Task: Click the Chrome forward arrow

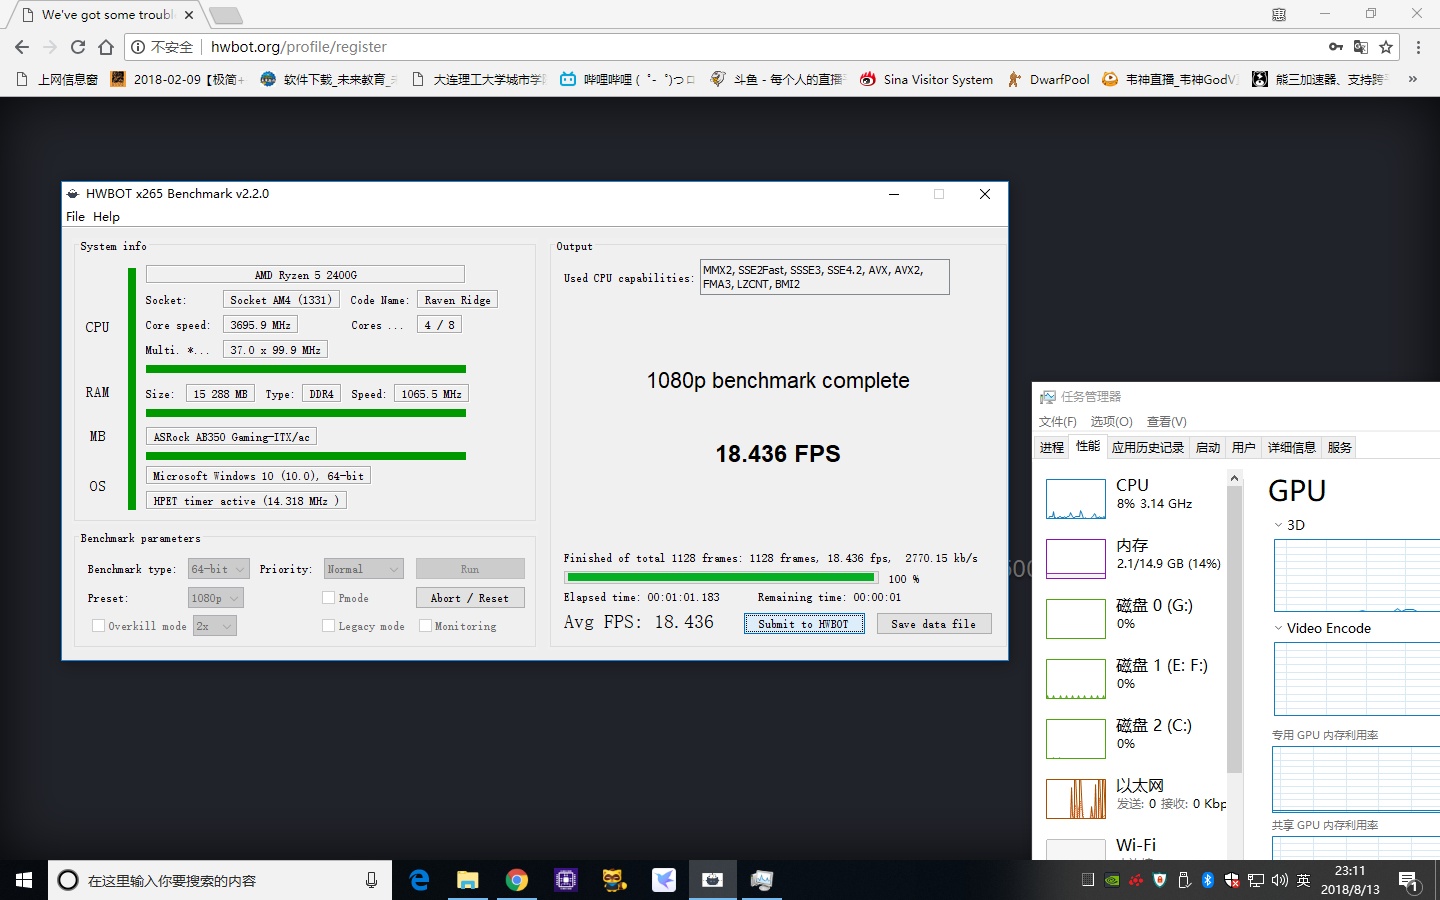Action: (50, 47)
